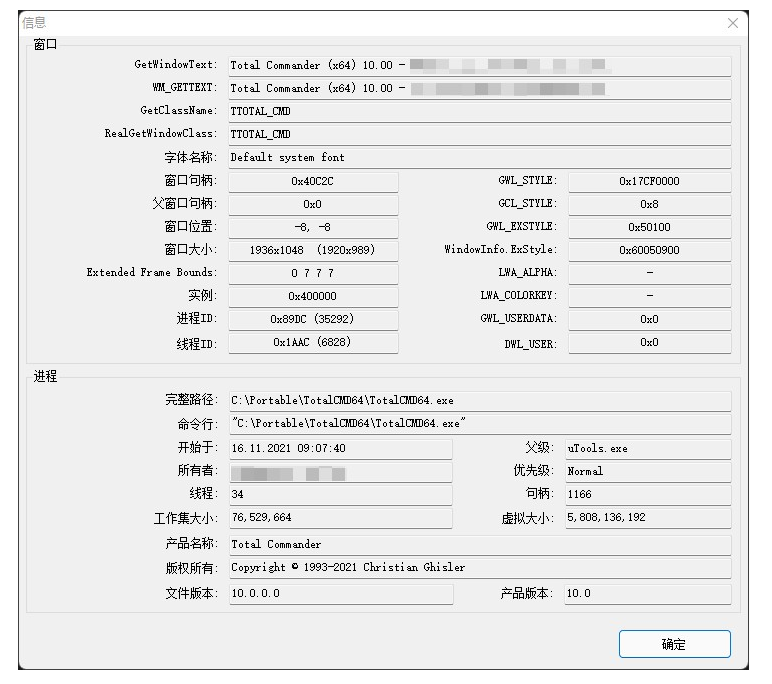
Task: Click the 虚拟大小: label
Action: coord(527,518)
